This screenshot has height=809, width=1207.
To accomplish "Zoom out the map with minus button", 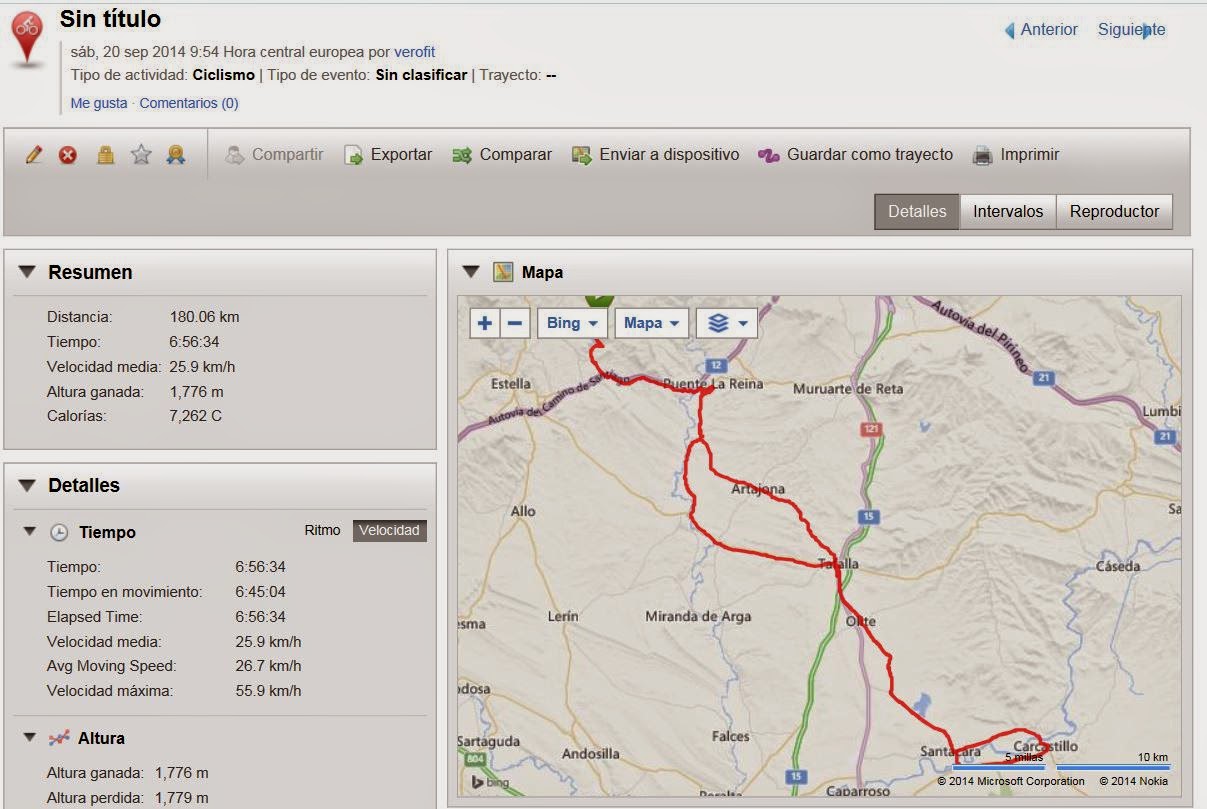I will (514, 323).
